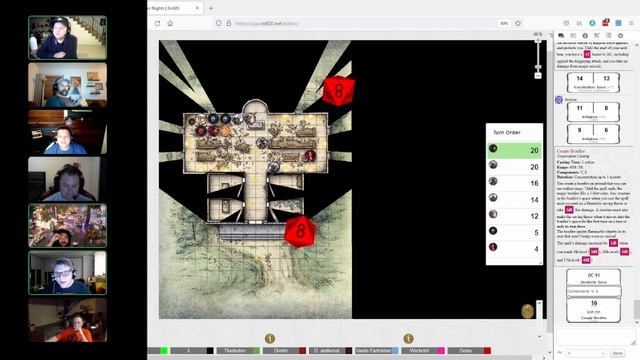640x360 pixels.
Task: Click Thorkuhm player name tag
Action: (235, 351)
